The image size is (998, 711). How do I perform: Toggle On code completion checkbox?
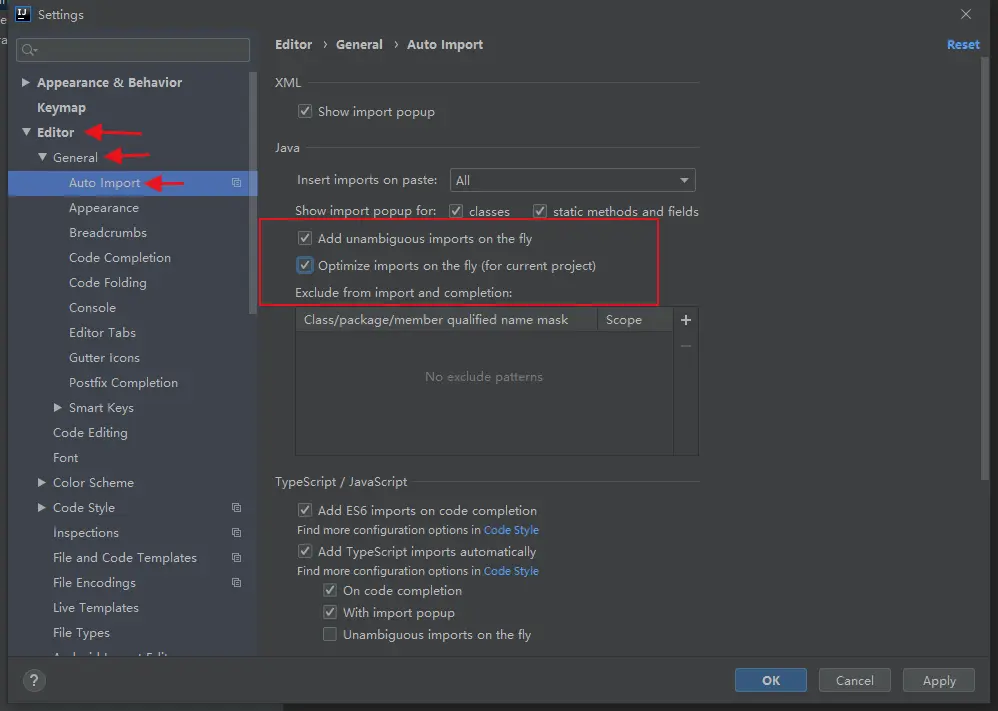(x=330, y=590)
